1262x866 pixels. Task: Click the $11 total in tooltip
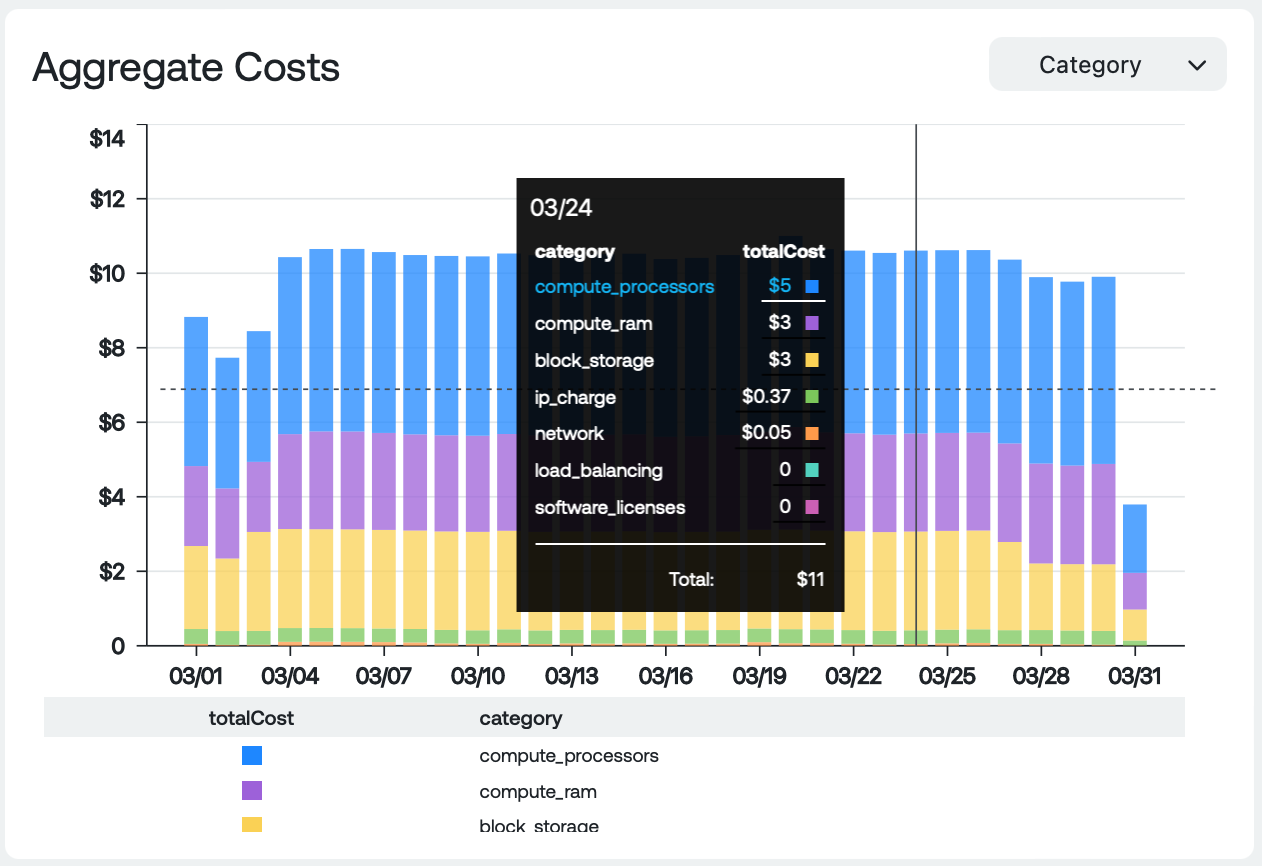[810, 578]
